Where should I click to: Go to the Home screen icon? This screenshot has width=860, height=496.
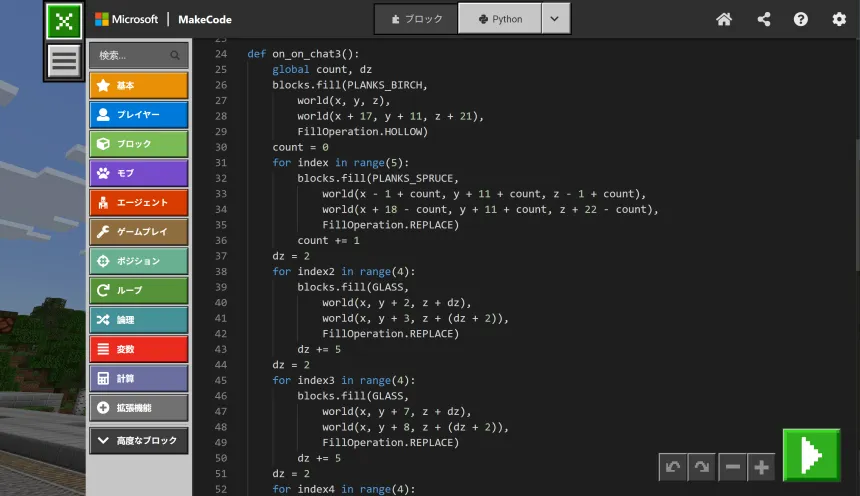[x=724, y=19]
